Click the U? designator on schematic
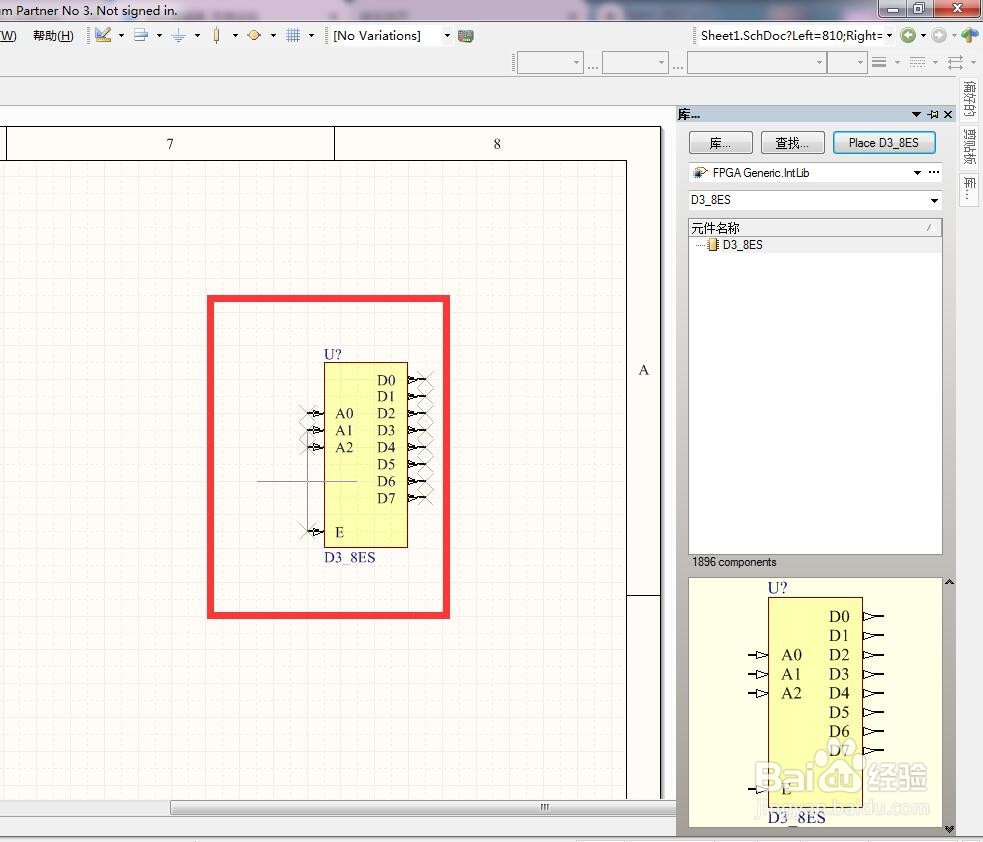Image resolution: width=983 pixels, height=842 pixels. [x=332, y=354]
